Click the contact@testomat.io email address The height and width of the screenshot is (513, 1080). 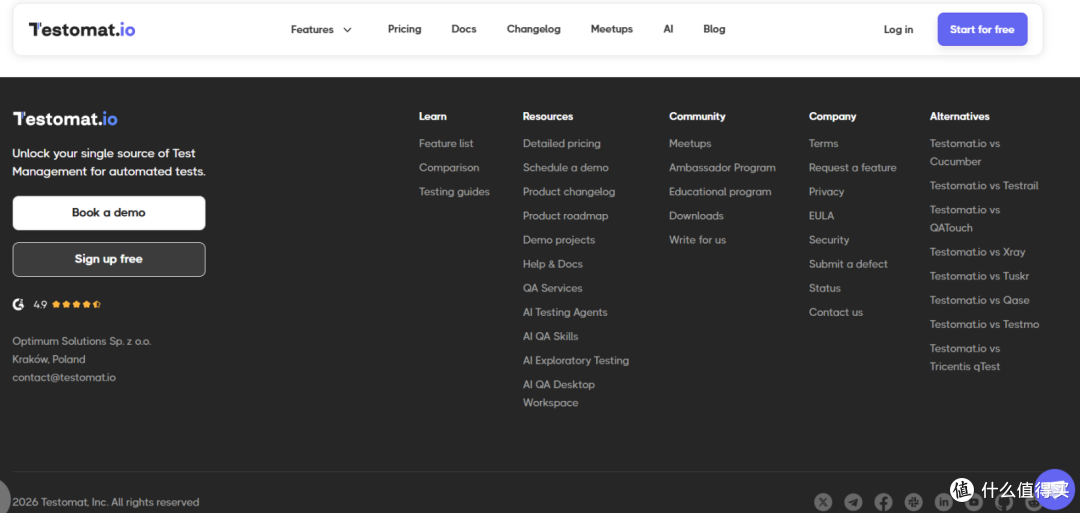coord(64,377)
